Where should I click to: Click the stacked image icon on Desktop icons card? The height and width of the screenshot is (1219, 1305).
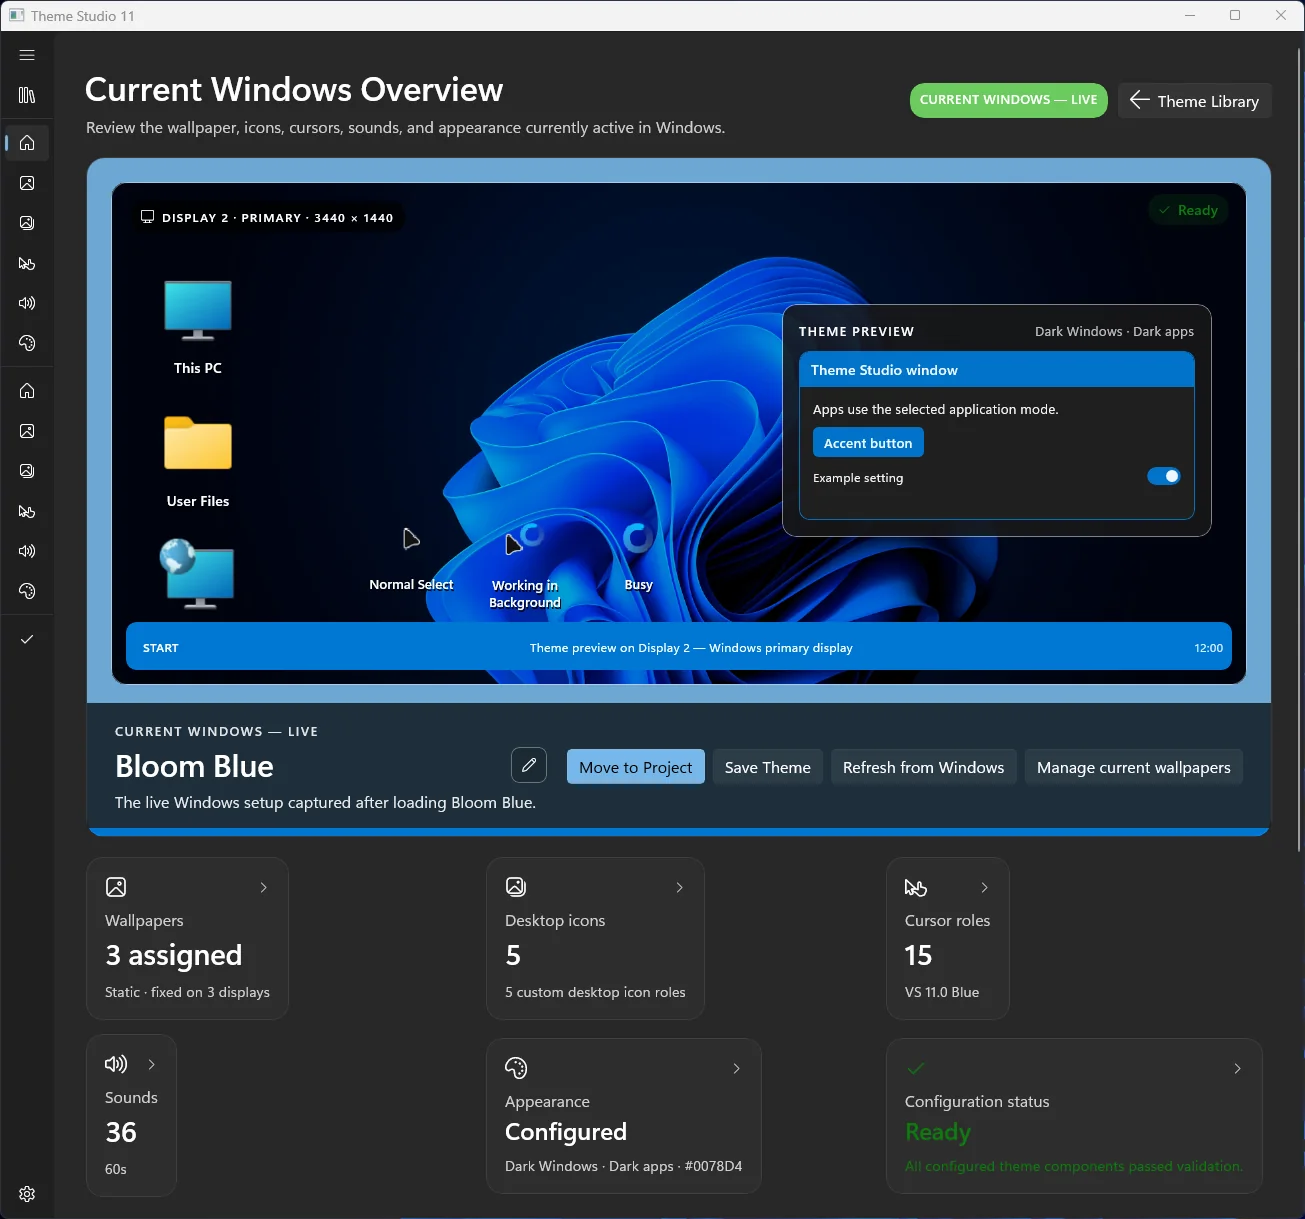click(516, 887)
